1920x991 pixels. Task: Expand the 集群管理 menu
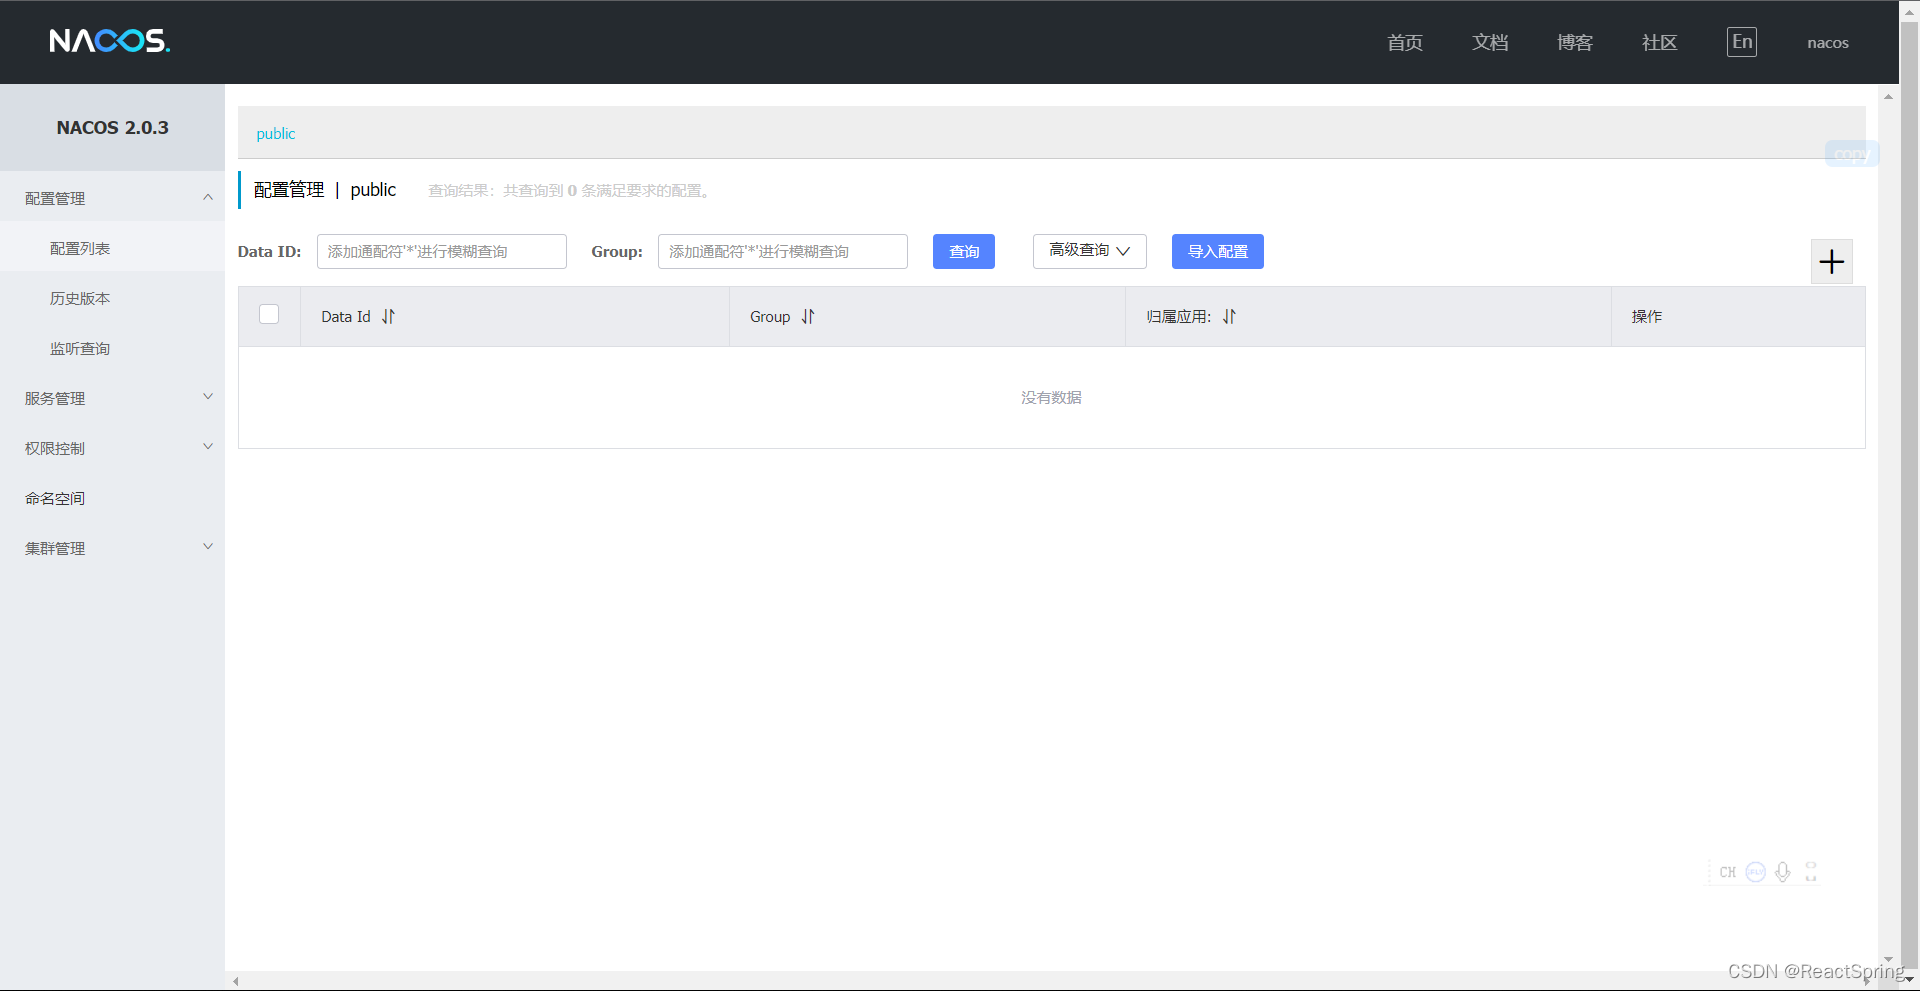[112, 548]
